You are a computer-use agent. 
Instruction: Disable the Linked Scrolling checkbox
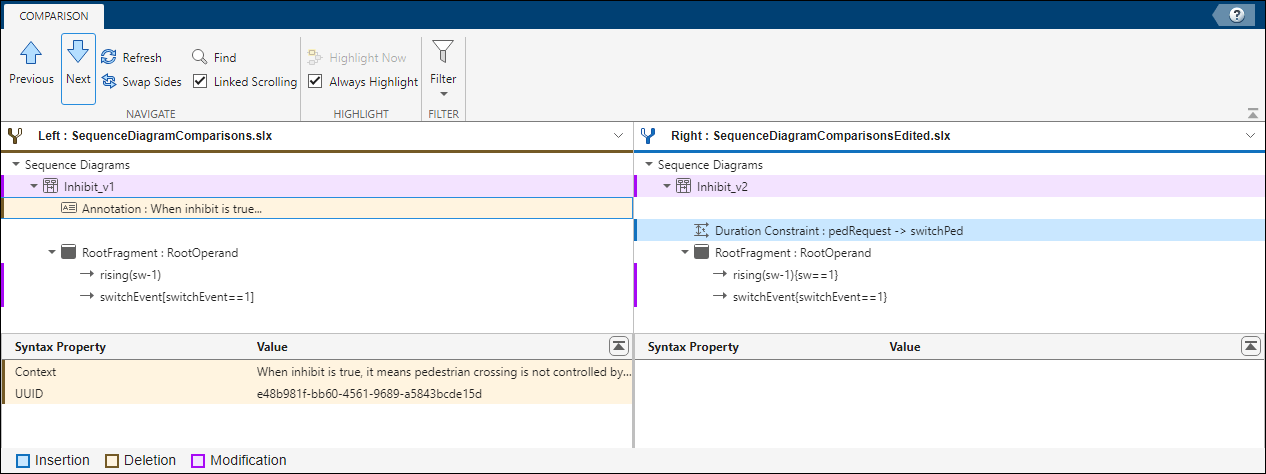coord(200,82)
